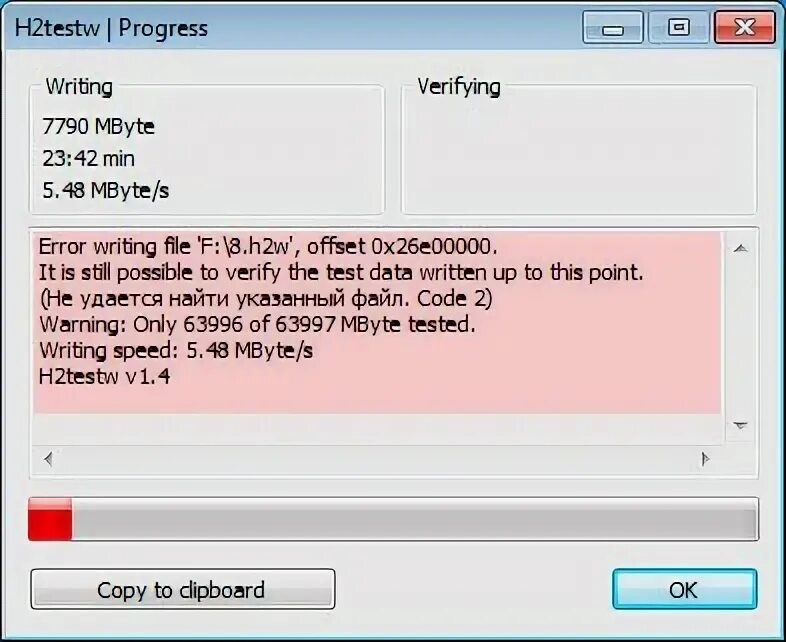Click the log's scroll left arrow
This screenshot has height=642, width=786.
click(49, 459)
